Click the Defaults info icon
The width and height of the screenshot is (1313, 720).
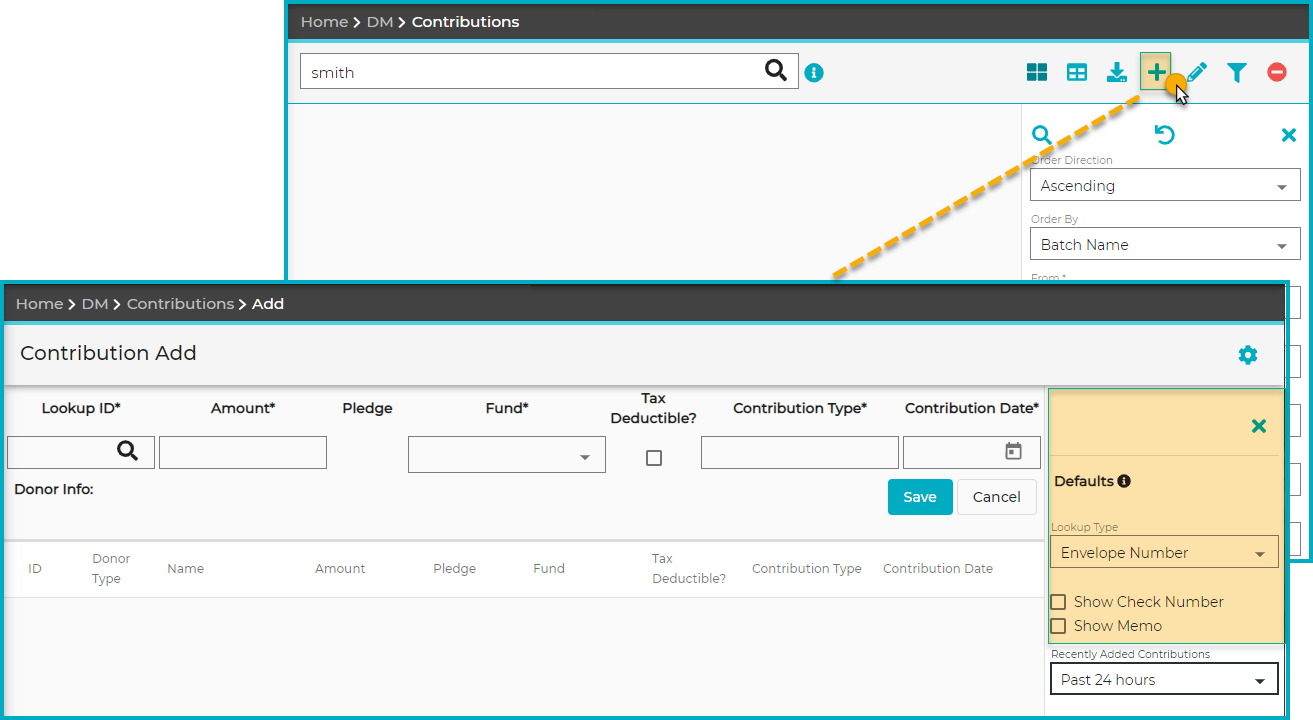[1124, 481]
